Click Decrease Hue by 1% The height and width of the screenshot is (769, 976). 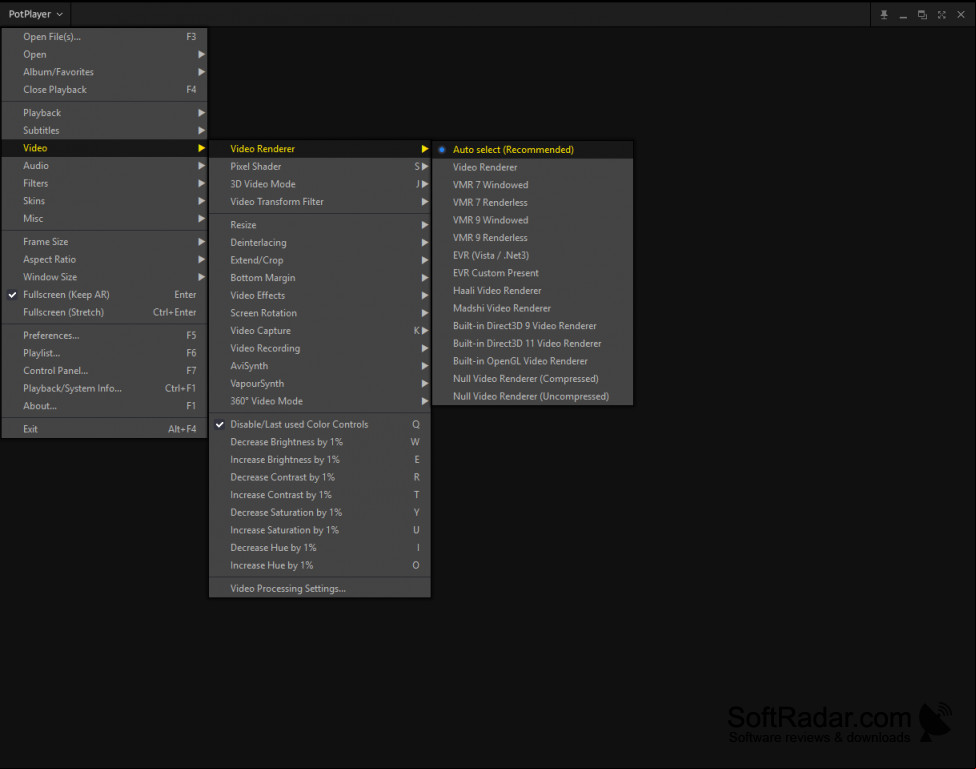pyautogui.click(x=320, y=548)
